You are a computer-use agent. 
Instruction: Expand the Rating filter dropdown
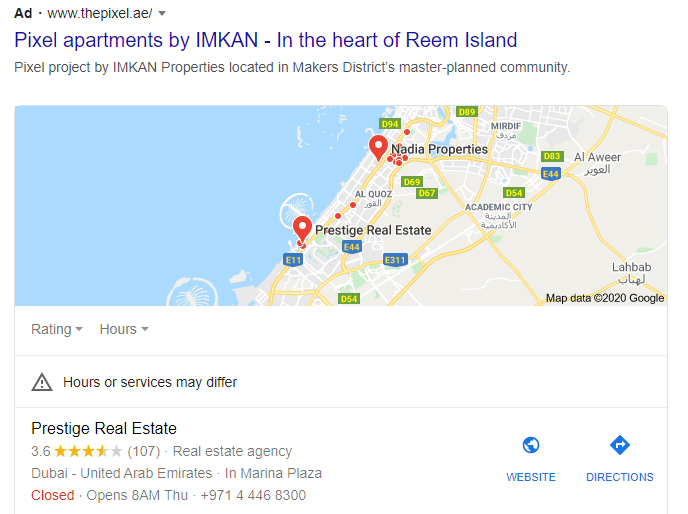pos(57,329)
